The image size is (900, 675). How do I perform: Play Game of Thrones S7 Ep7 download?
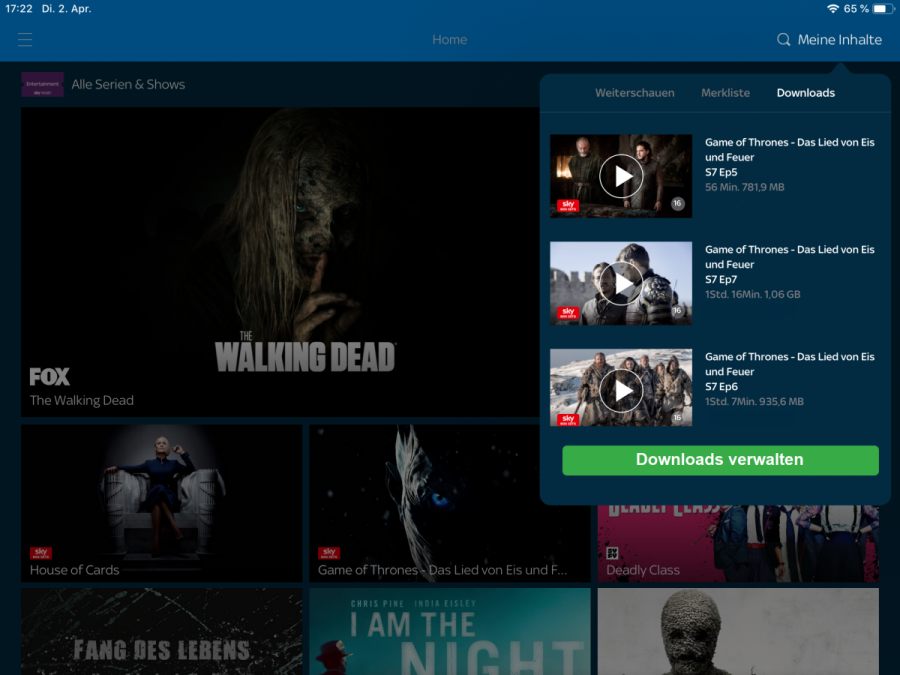[x=620, y=284]
